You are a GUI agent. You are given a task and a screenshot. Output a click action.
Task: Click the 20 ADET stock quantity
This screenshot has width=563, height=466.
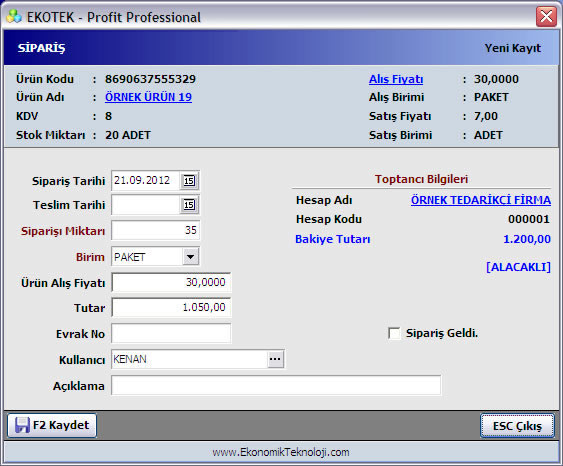(128, 135)
